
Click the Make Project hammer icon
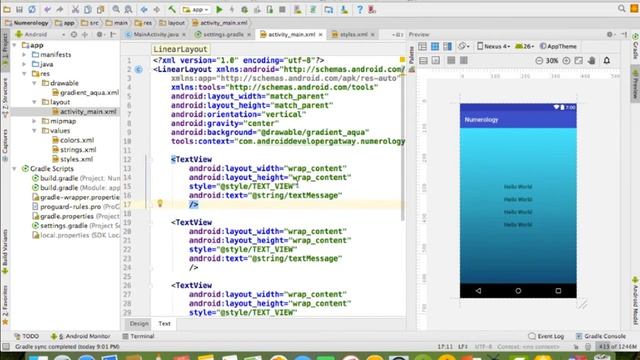172,9
